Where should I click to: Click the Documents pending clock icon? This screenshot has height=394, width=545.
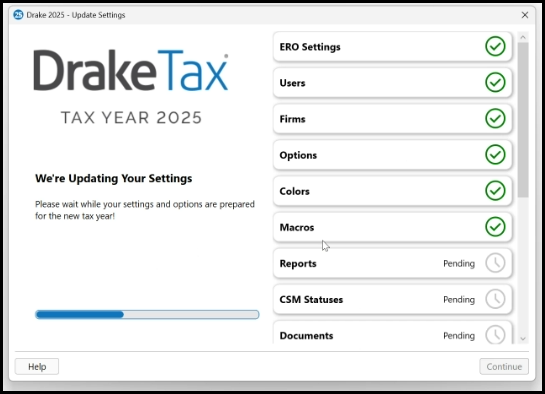click(x=495, y=334)
